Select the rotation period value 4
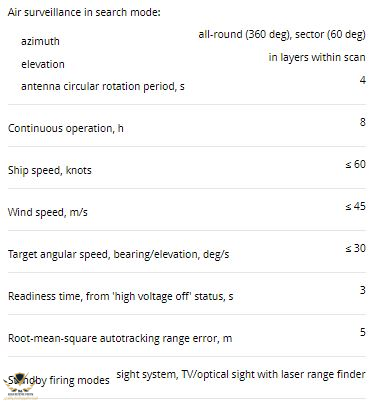 (363, 80)
